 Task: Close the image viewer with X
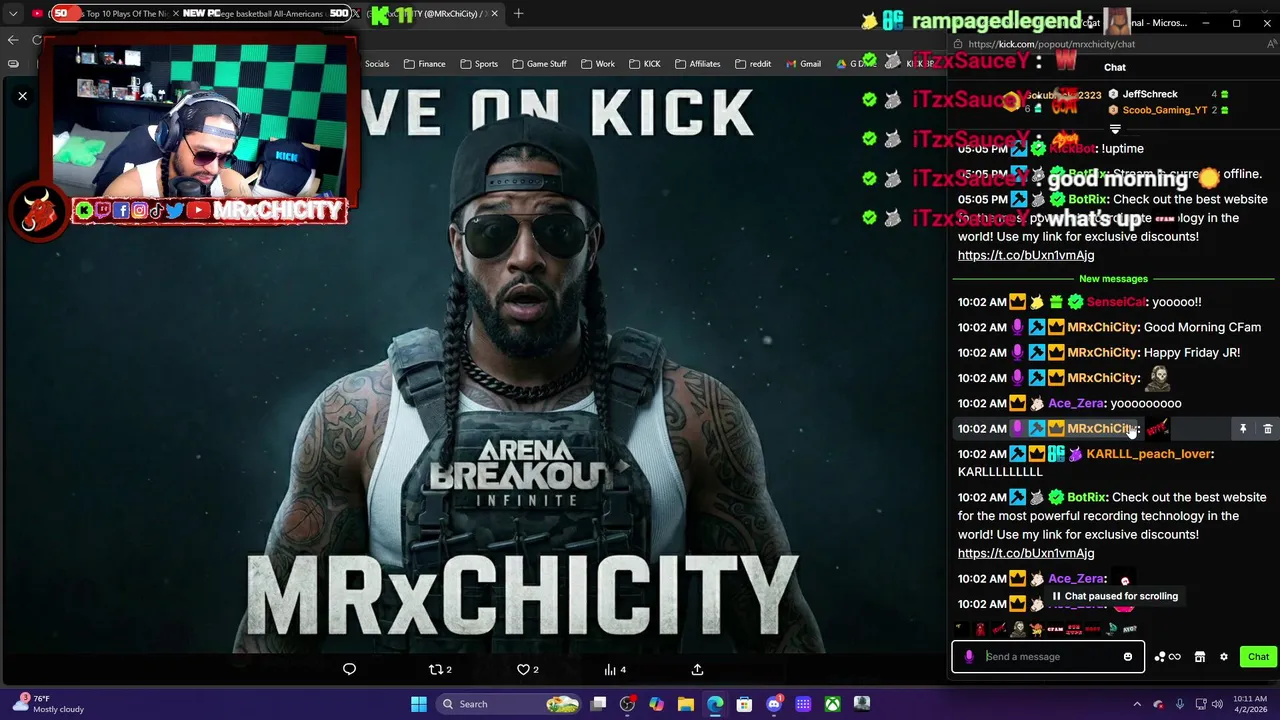(x=22, y=96)
